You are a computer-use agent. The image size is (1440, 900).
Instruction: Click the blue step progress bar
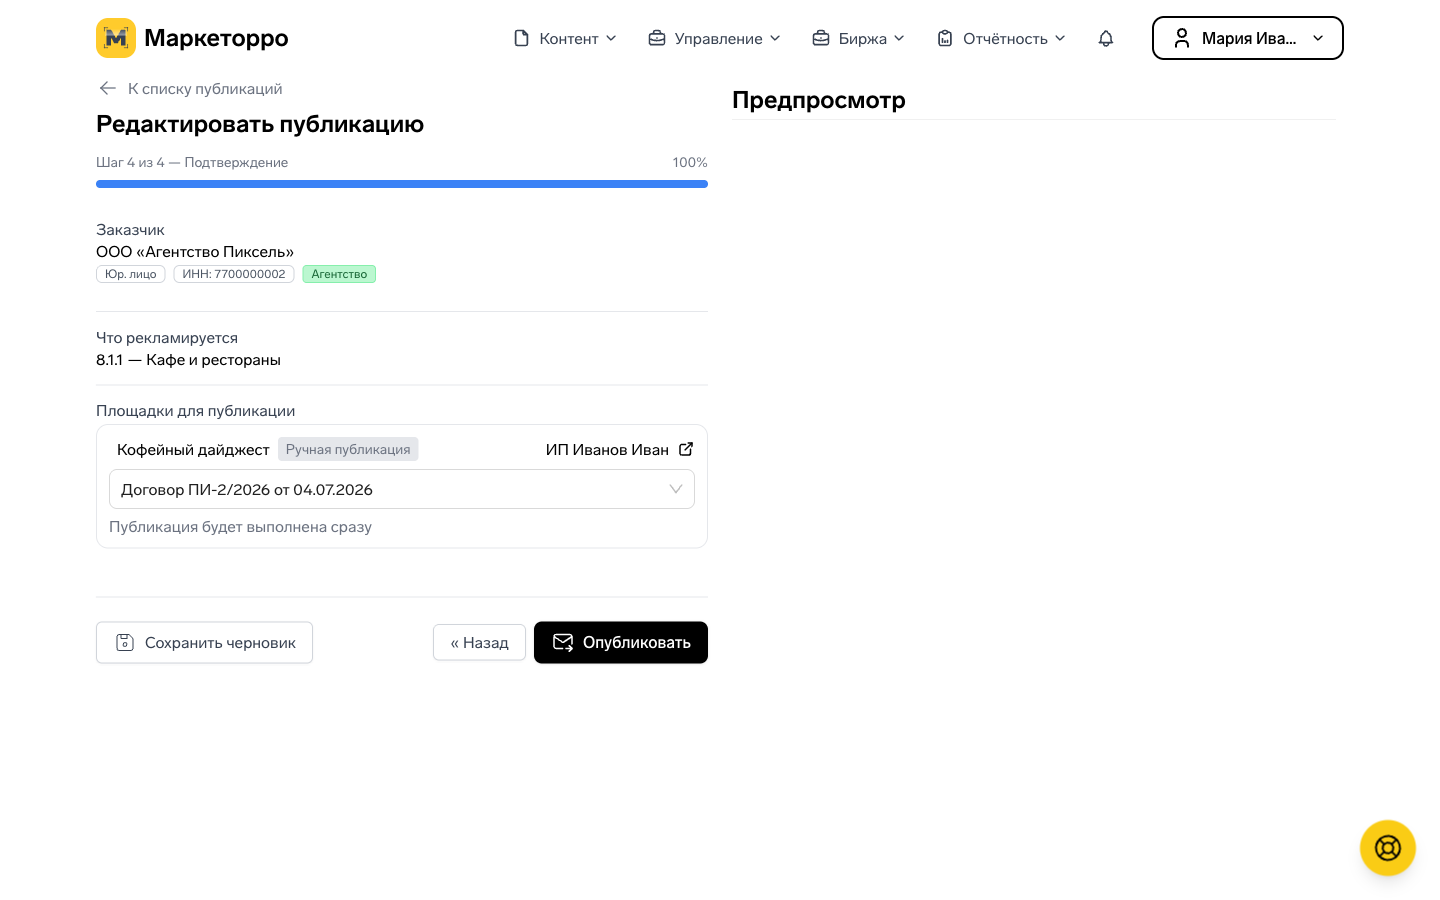[402, 184]
